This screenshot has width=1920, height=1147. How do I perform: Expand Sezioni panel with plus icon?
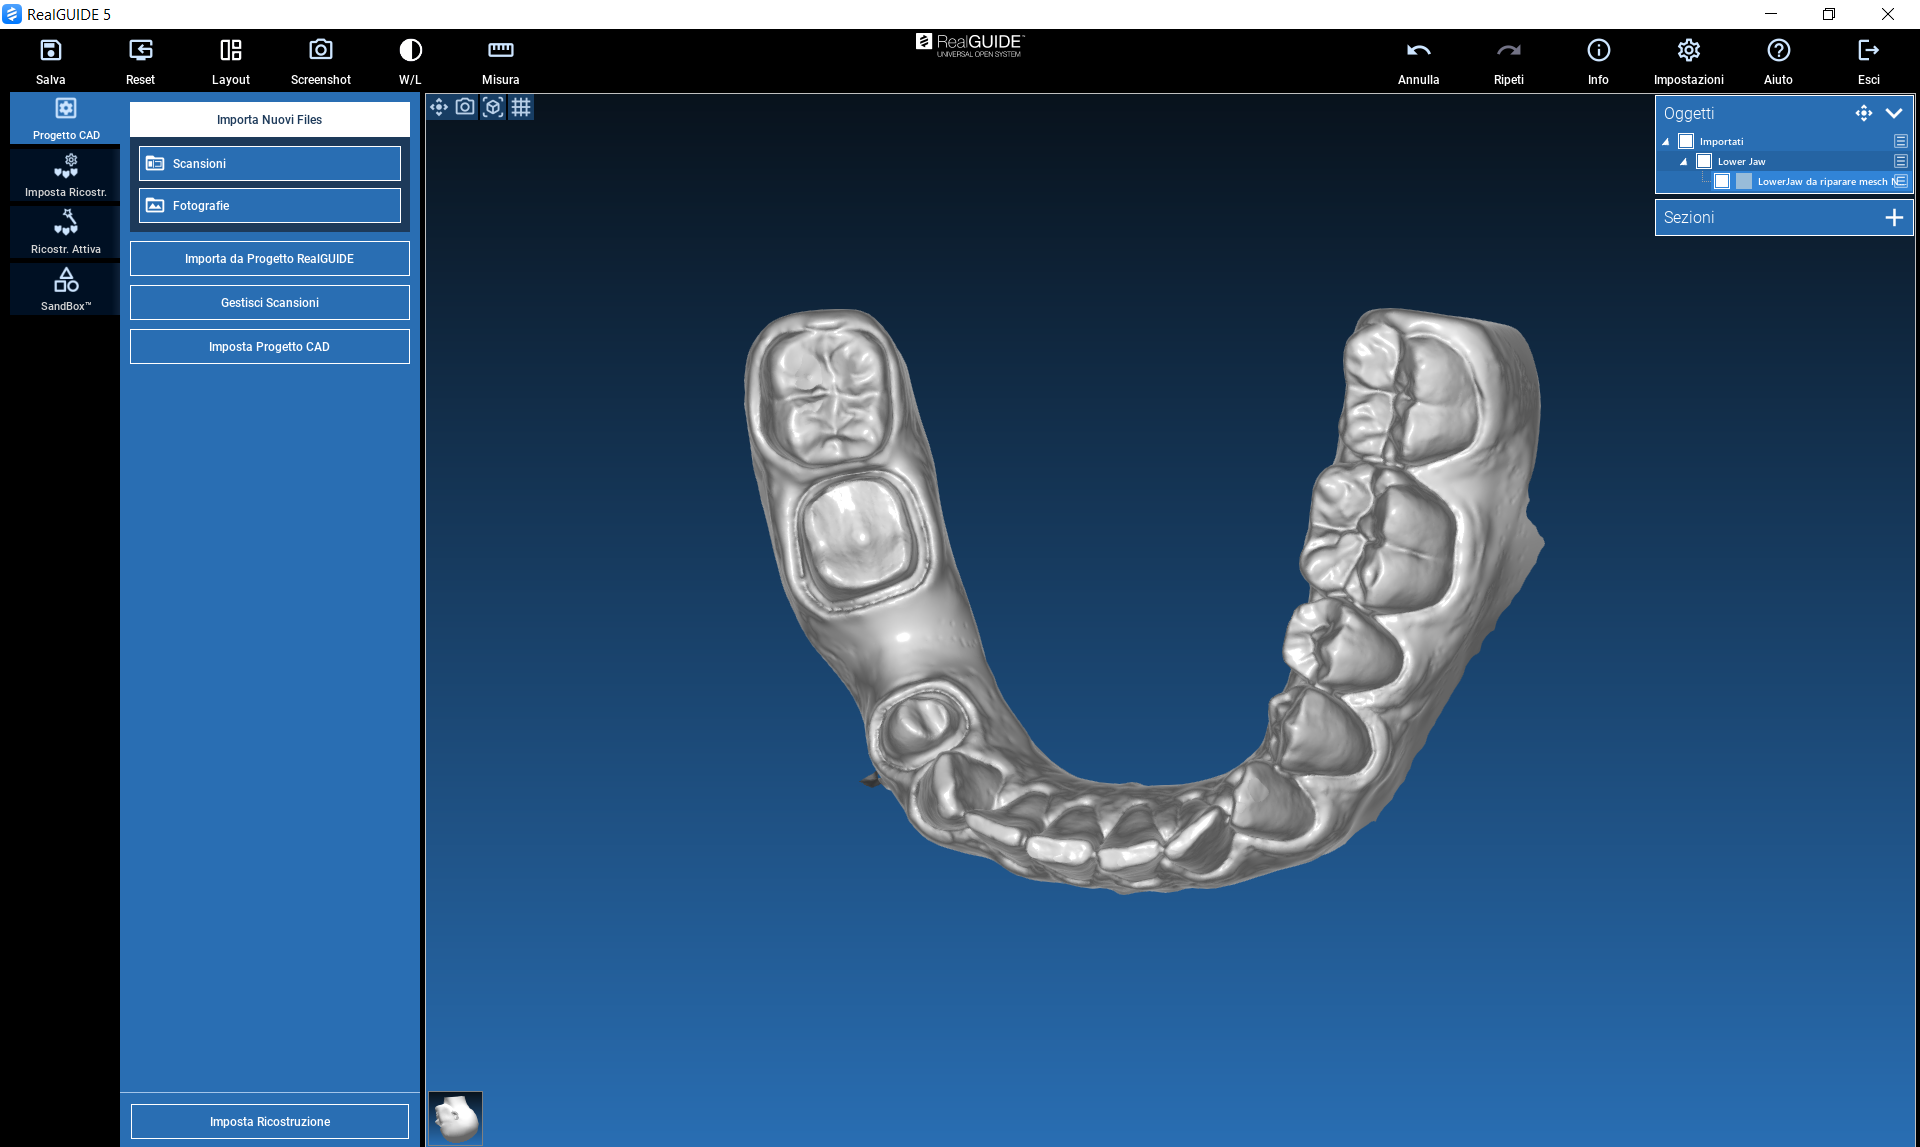(x=1894, y=217)
